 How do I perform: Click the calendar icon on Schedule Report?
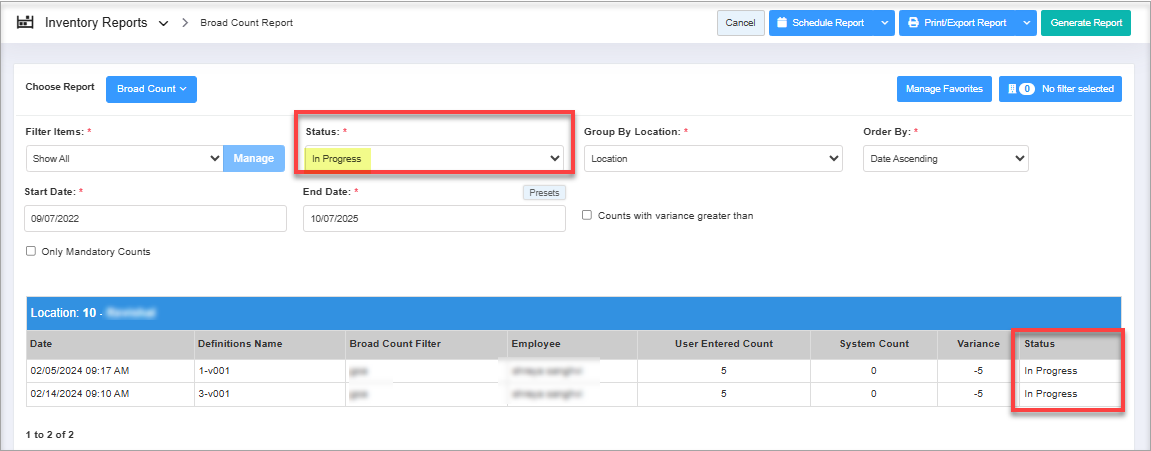782,23
